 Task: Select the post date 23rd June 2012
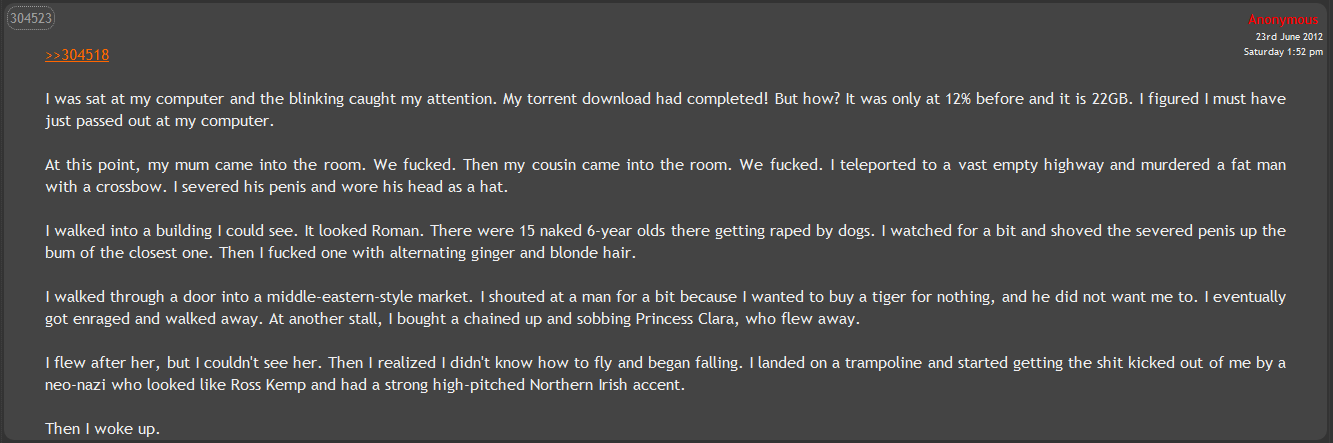[1289, 36]
